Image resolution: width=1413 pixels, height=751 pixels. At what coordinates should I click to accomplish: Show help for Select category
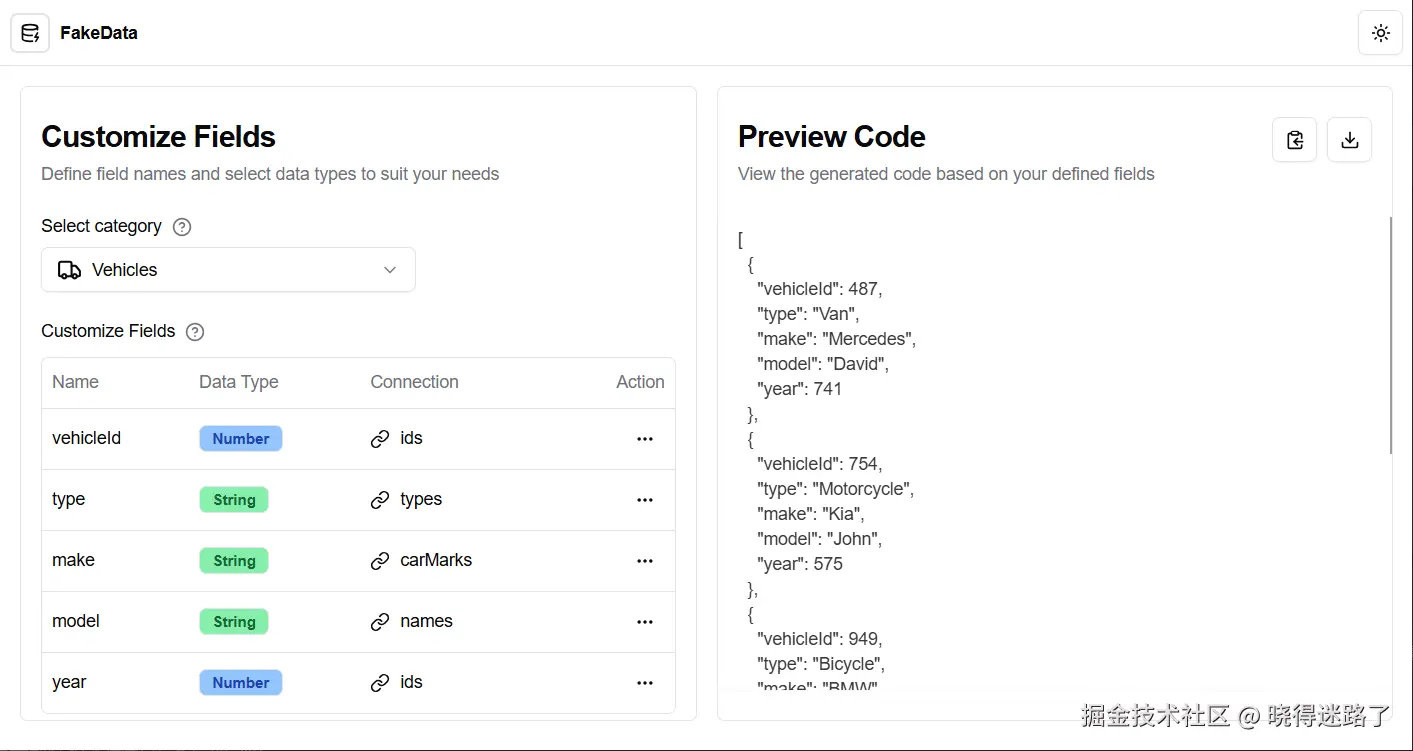coord(182,227)
